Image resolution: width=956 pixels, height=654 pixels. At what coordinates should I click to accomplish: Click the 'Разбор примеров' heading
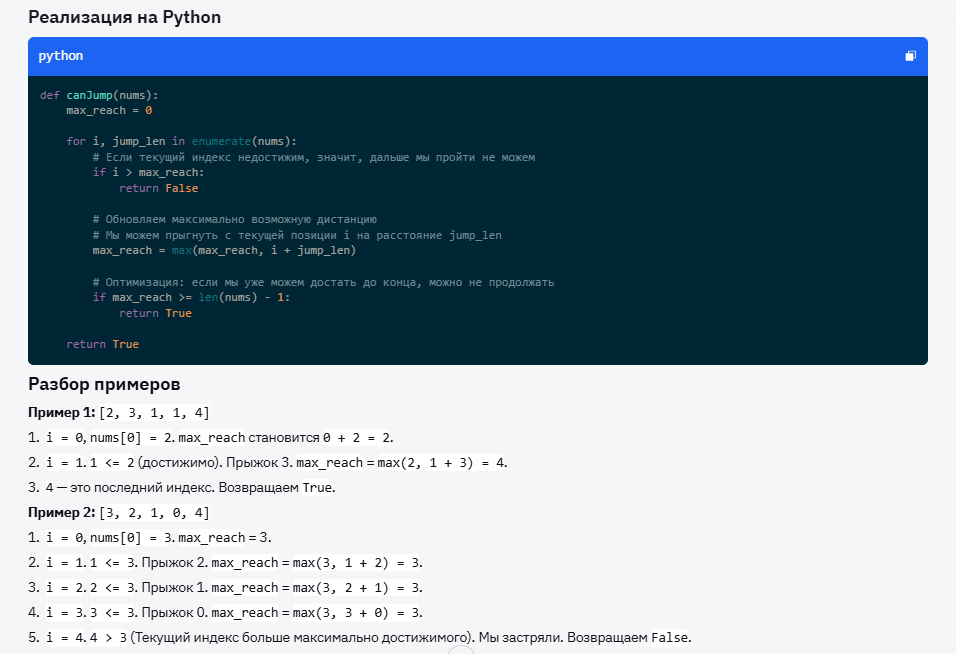tap(103, 385)
